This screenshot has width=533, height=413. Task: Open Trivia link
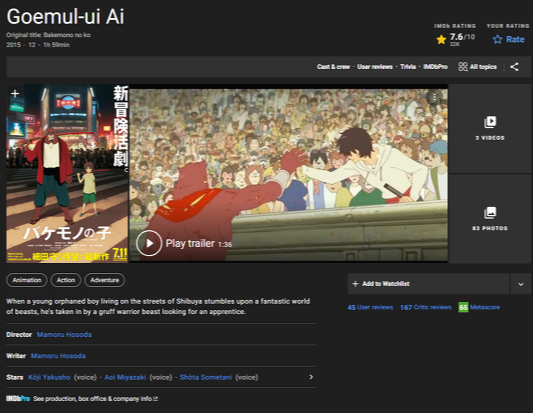408,67
